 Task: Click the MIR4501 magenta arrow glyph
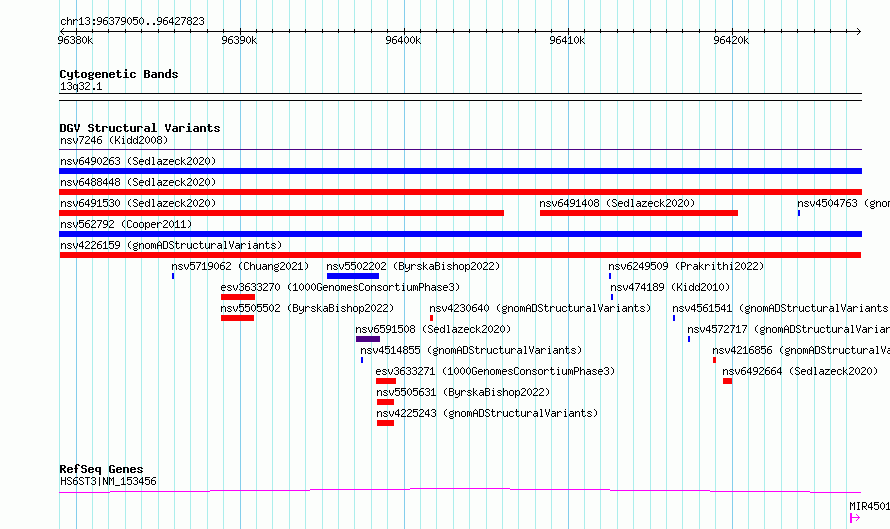[x=855, y=518]
